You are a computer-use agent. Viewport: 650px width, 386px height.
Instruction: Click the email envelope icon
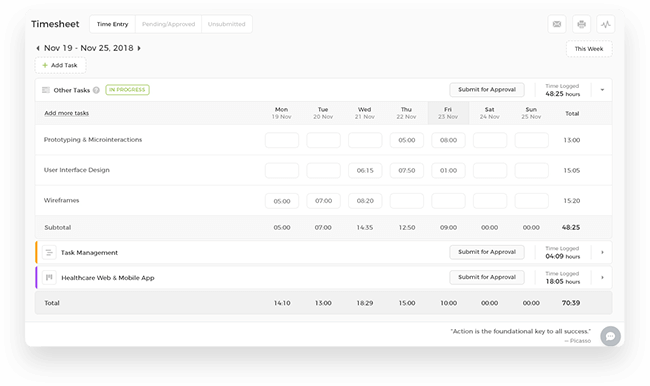[x=557, y=24]
